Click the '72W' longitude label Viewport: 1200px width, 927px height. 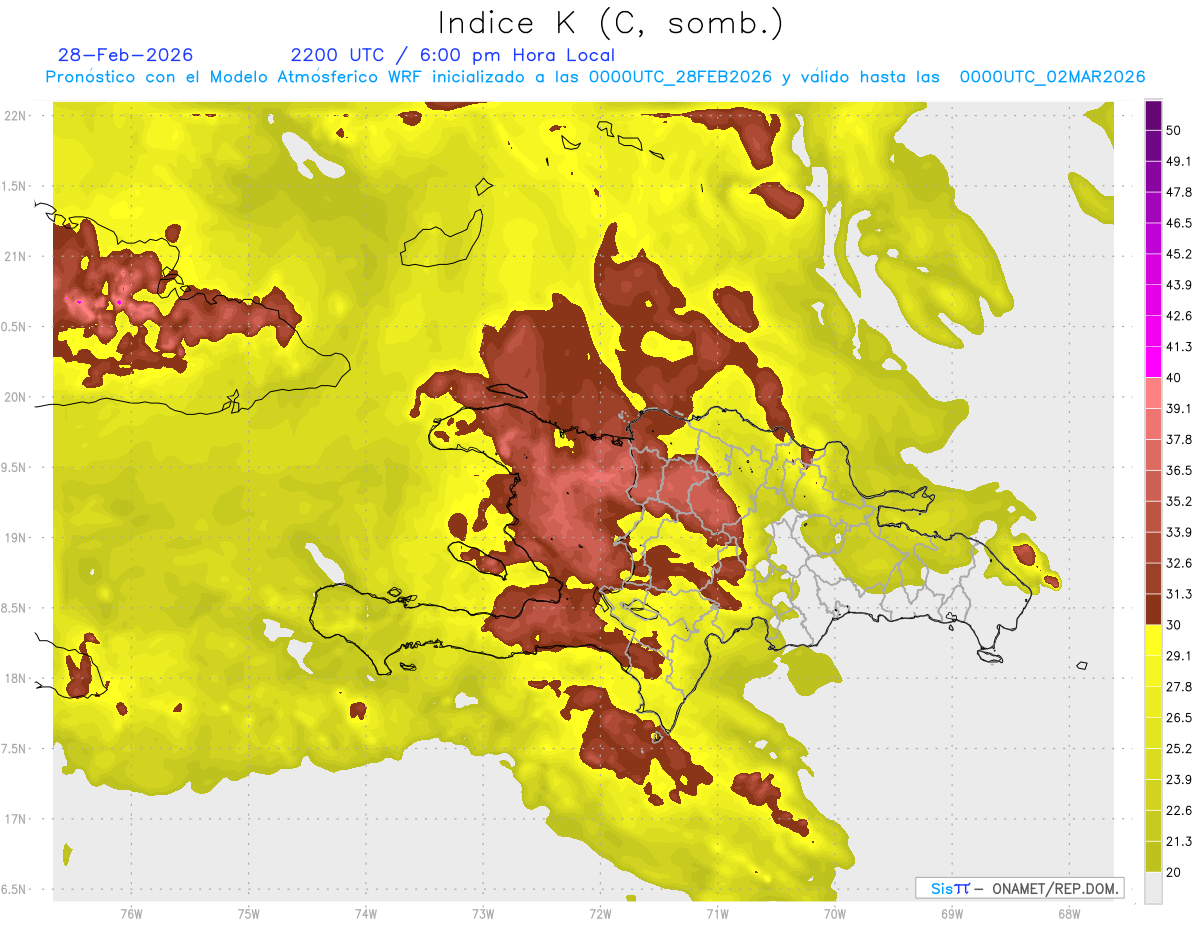point(600,913)
